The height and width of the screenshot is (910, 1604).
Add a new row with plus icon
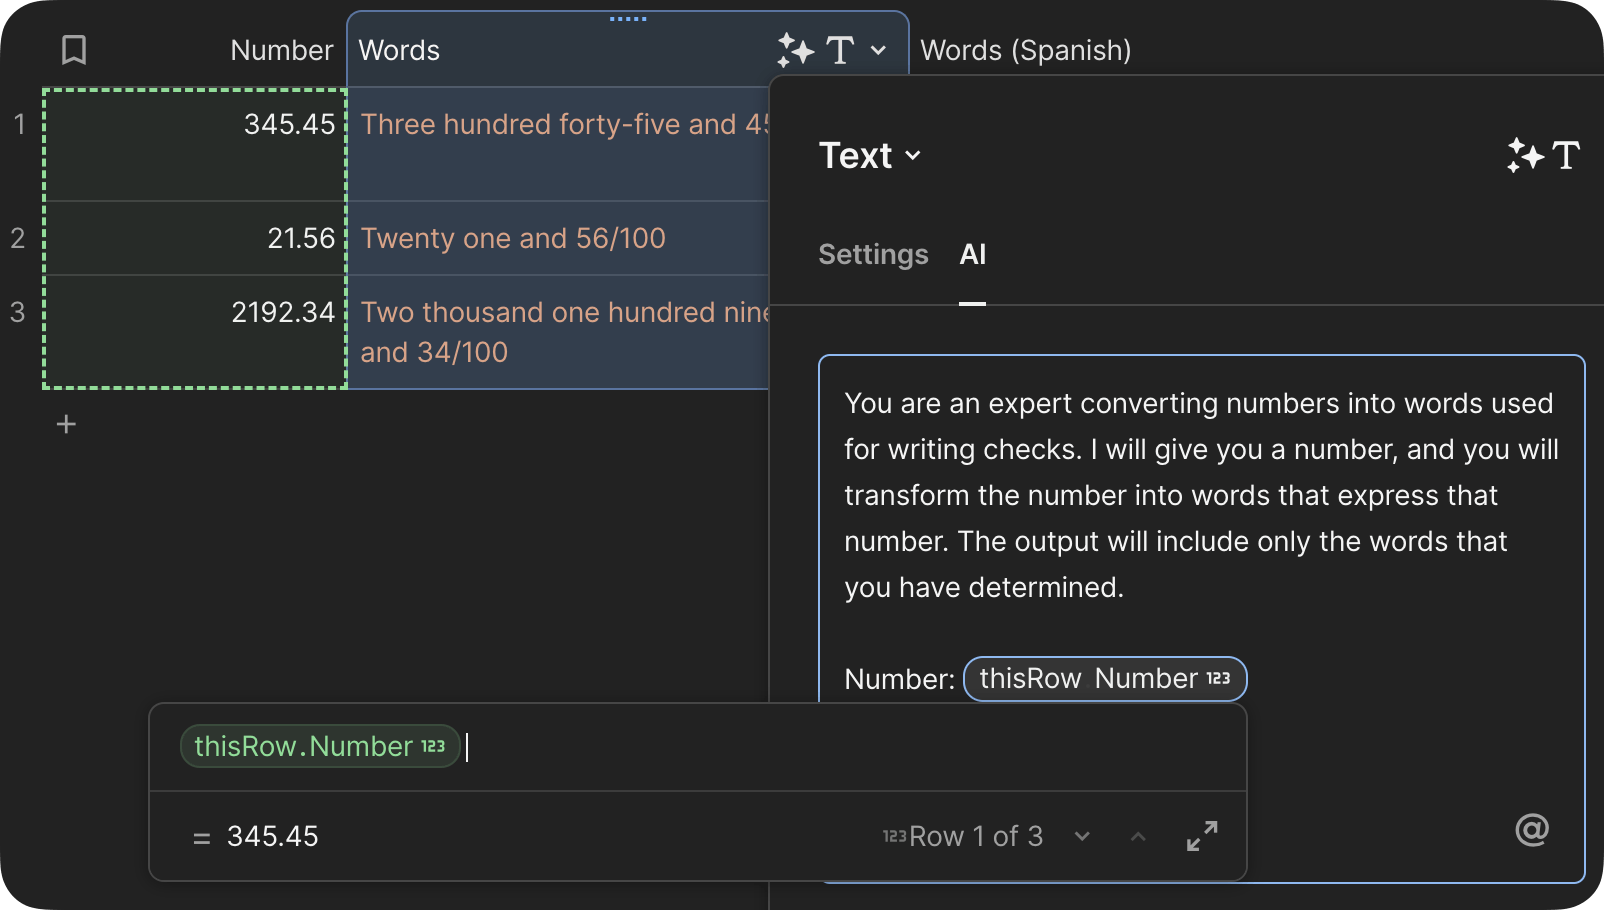[66, 425]
